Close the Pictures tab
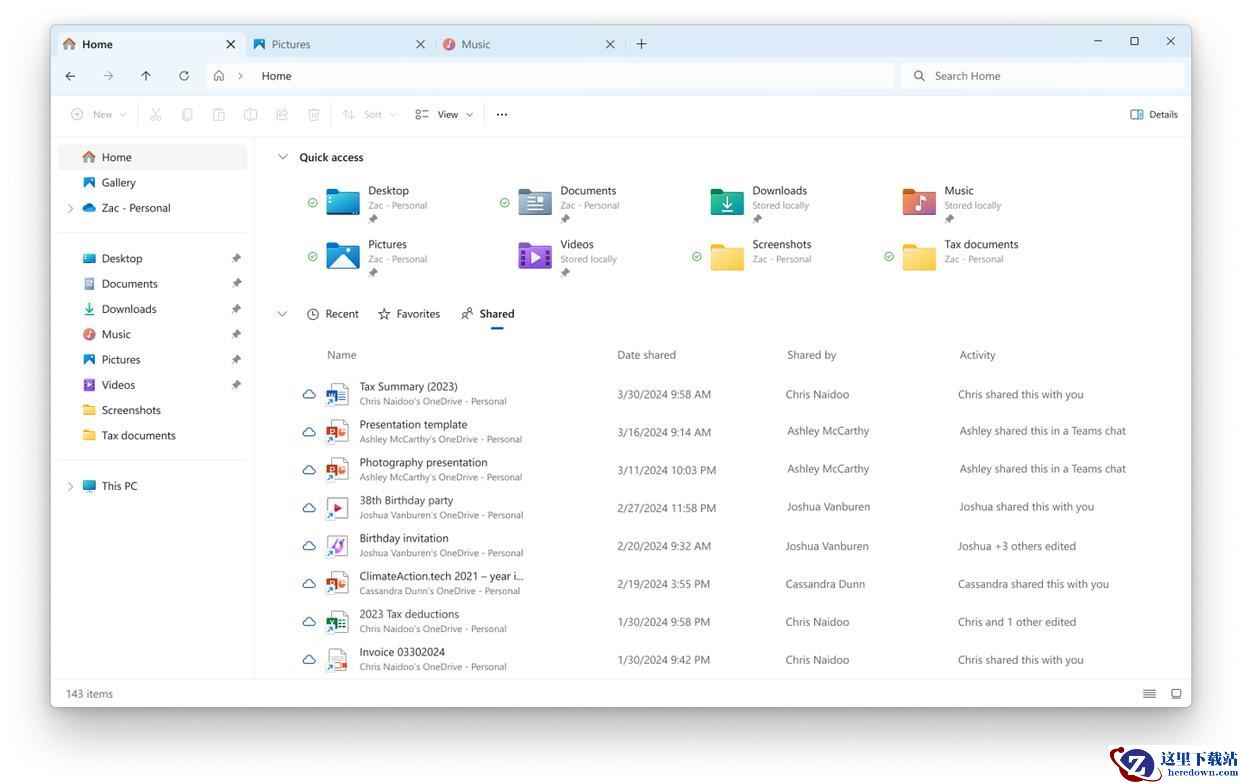The height and width of the screenshot is (783, 1242). [x=420, y=44]
